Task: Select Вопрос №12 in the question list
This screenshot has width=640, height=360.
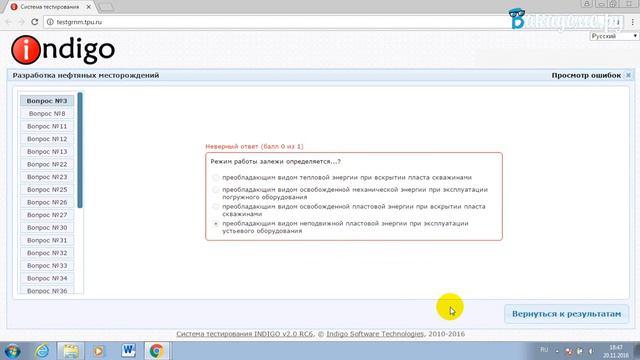Action: [x=47, y=139]
